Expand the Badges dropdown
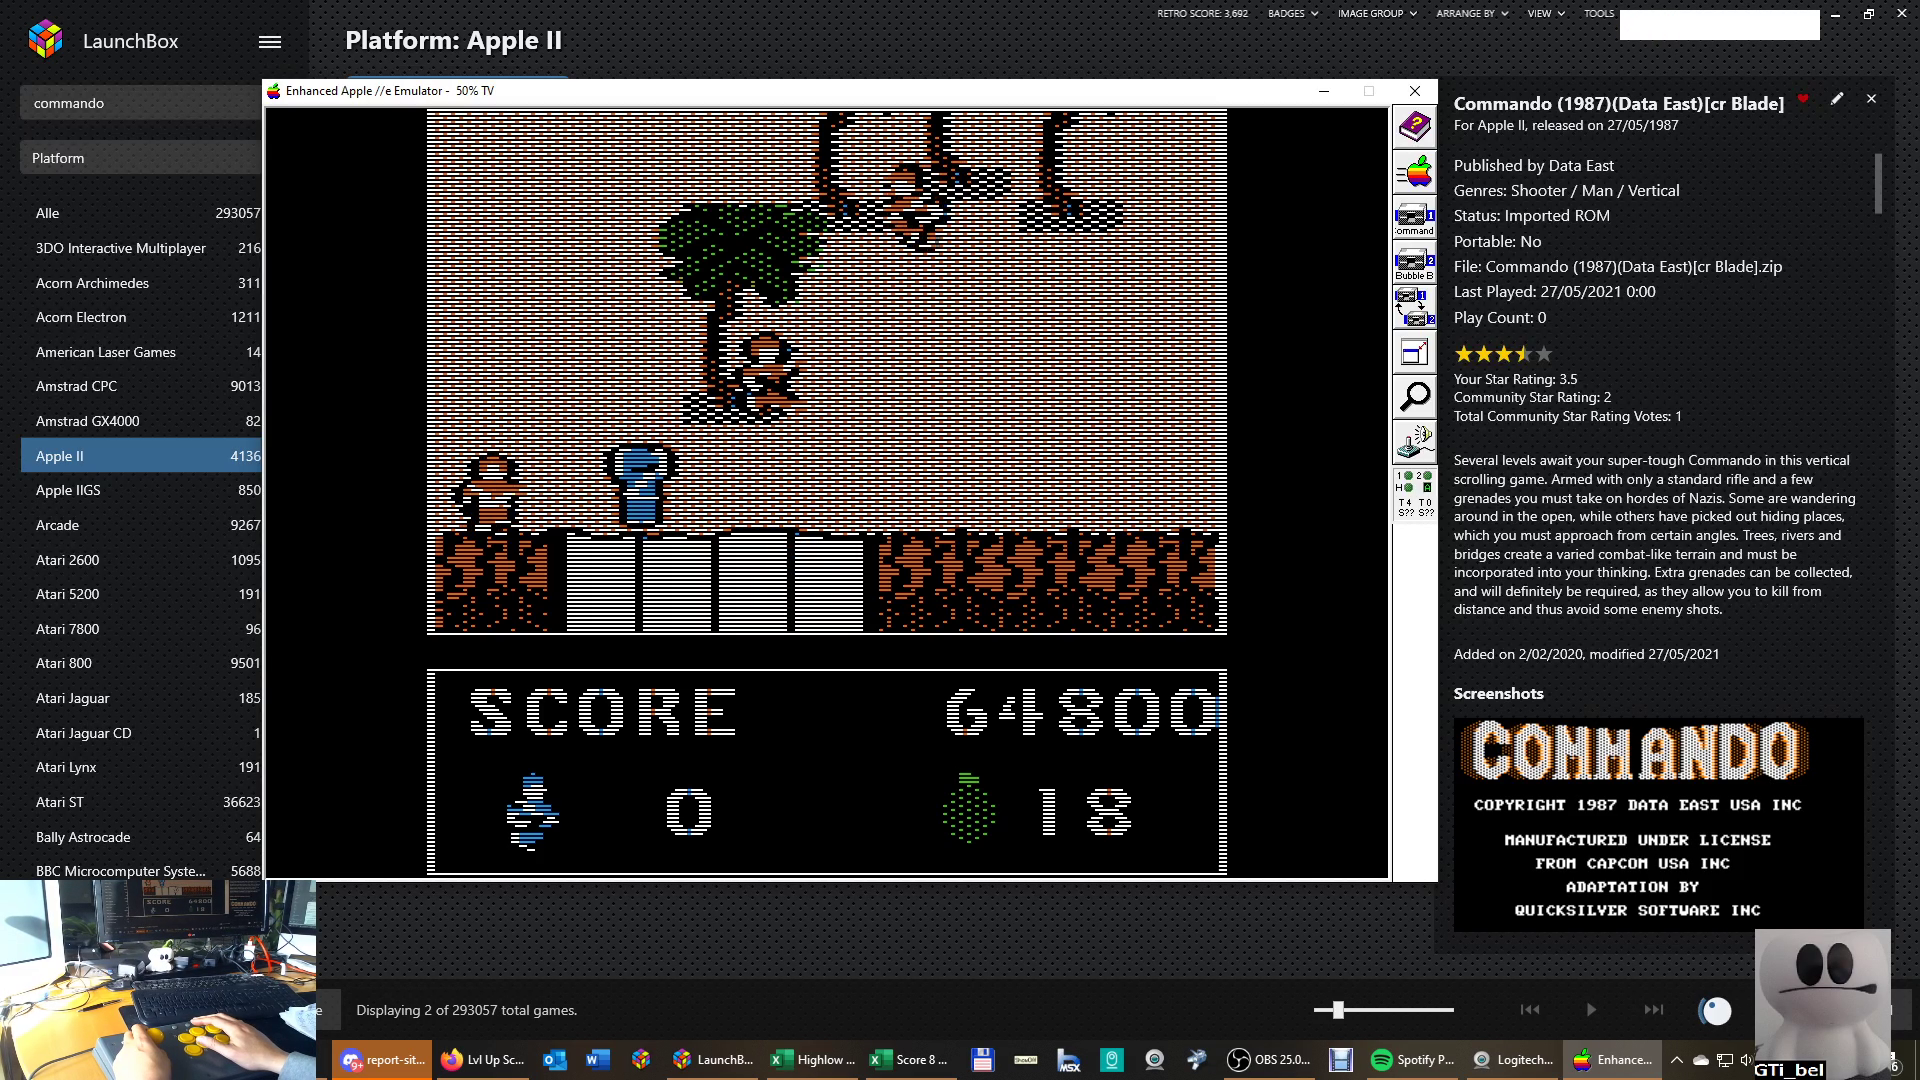1920x1080 pixels. coord(1292,14)
